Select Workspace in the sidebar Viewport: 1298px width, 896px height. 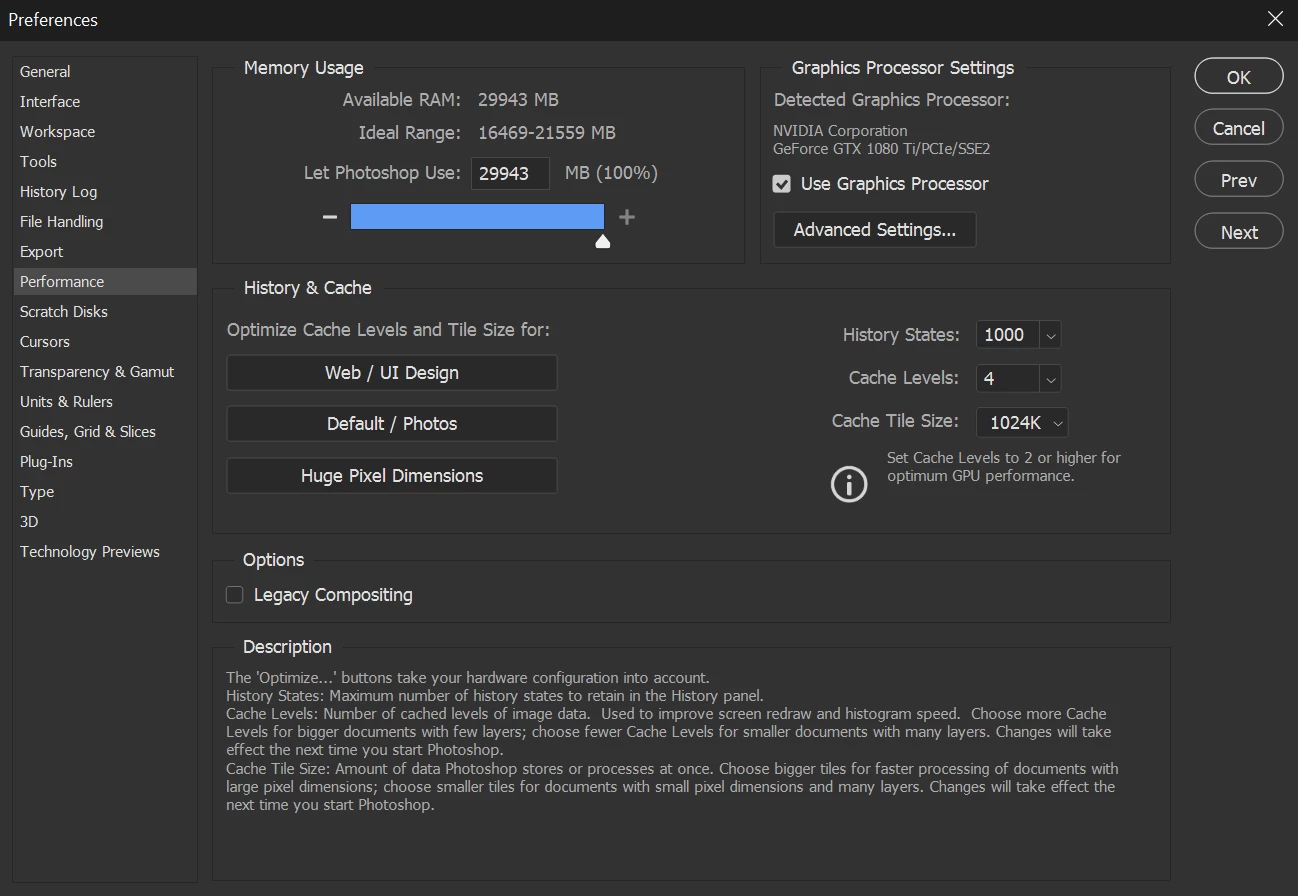click(105, 132)
